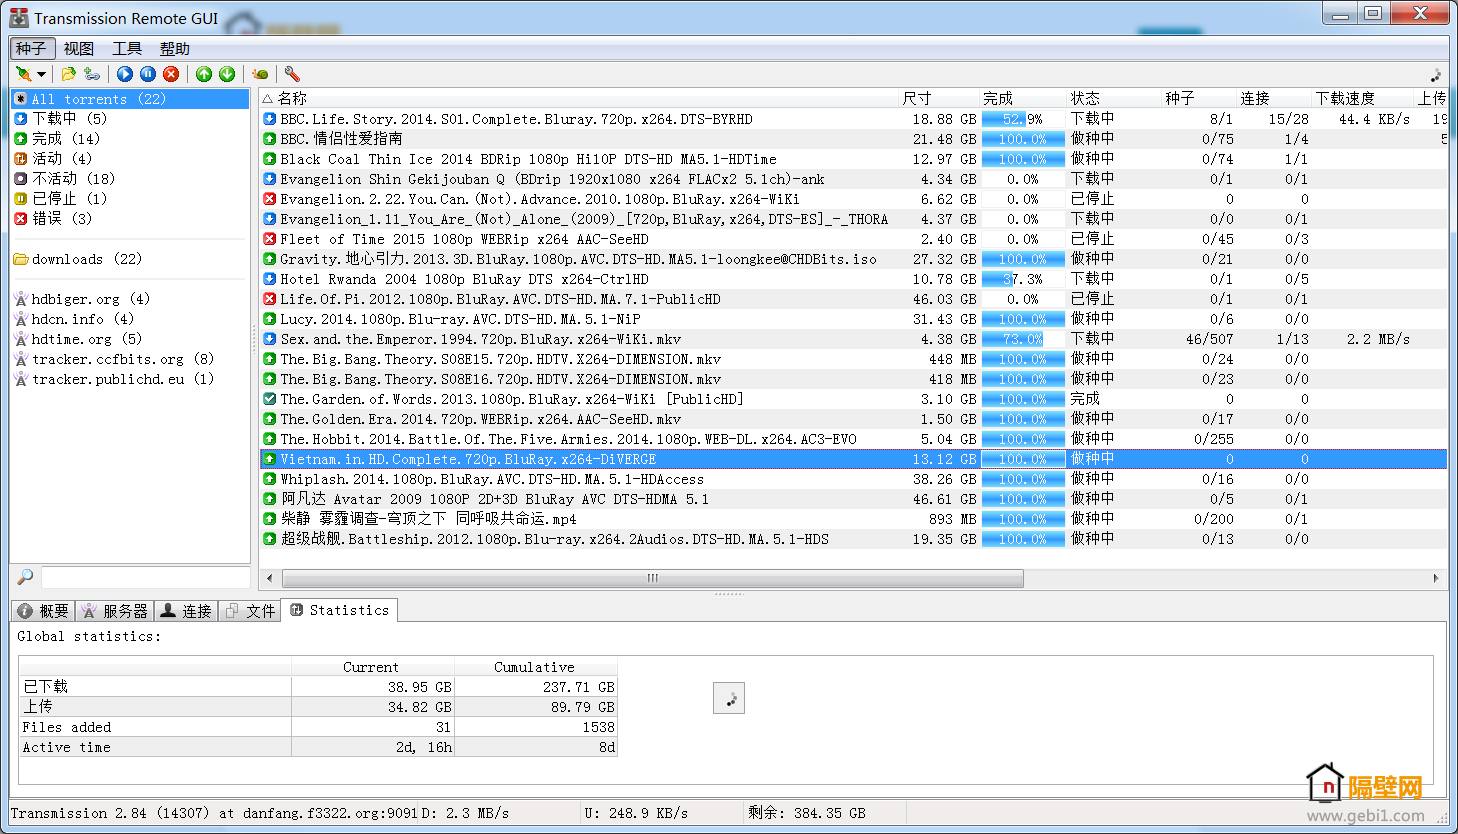Select BBC.Life.Story.2014 torrent row
This screenshot has height=834, width=1458.
853,119
